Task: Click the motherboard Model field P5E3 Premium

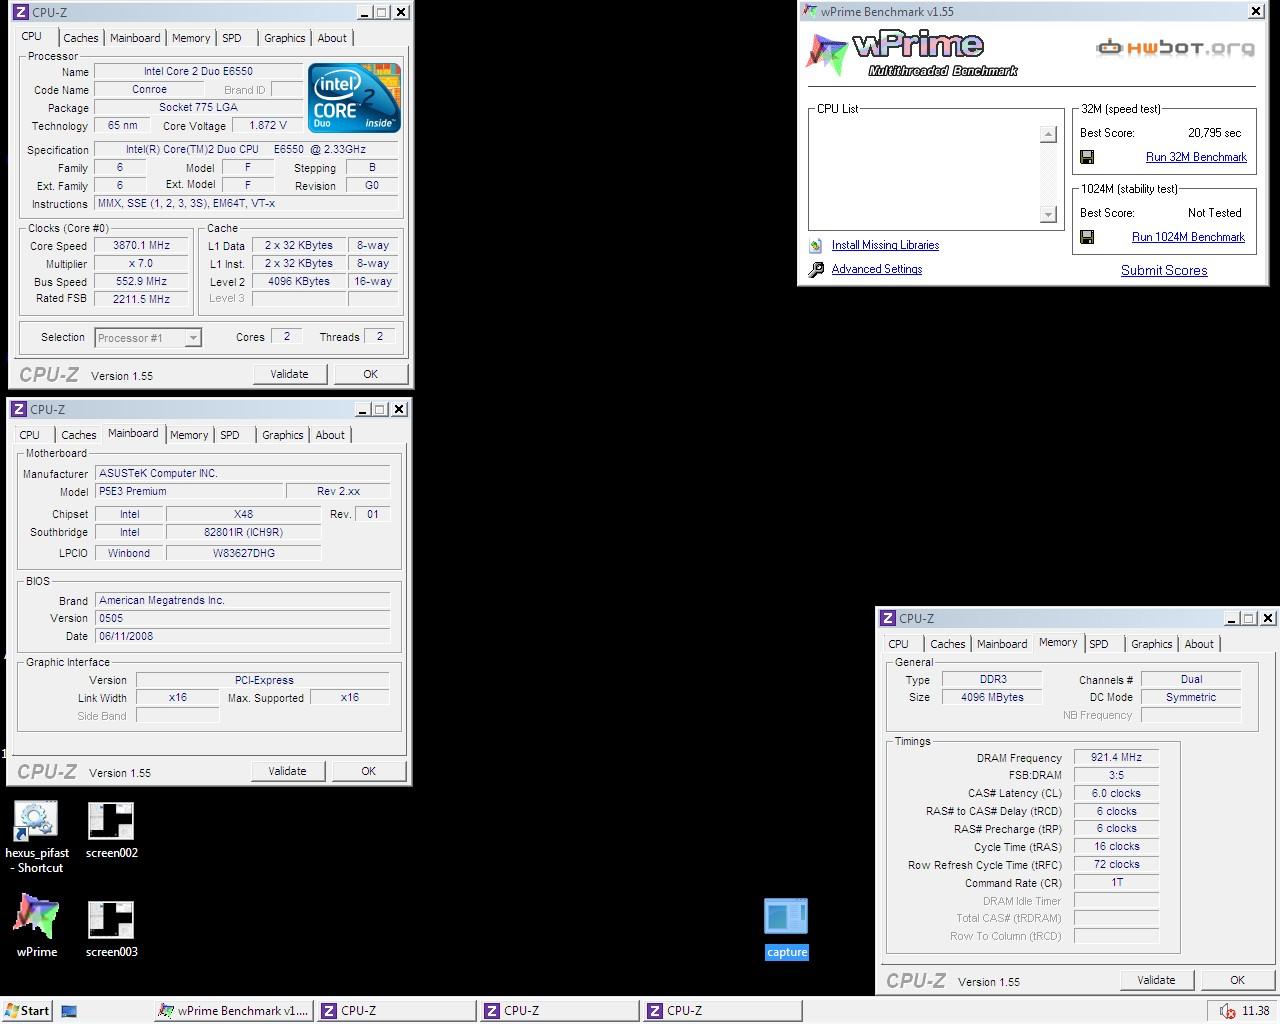Action: (x=188, y=491)
